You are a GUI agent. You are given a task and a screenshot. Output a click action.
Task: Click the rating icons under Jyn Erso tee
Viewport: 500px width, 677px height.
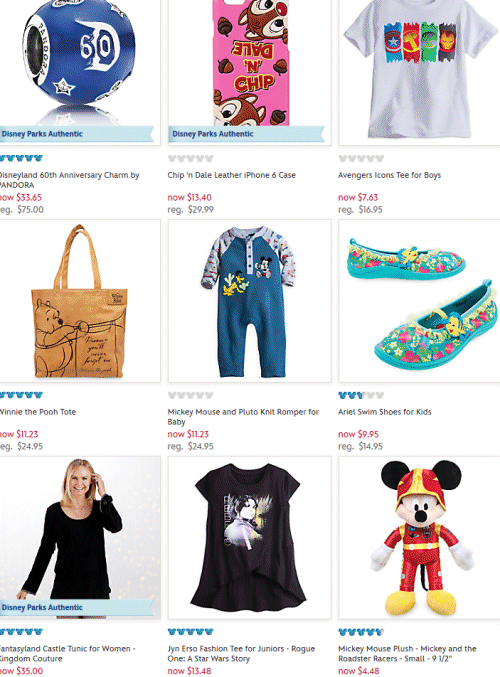(190, 632)
